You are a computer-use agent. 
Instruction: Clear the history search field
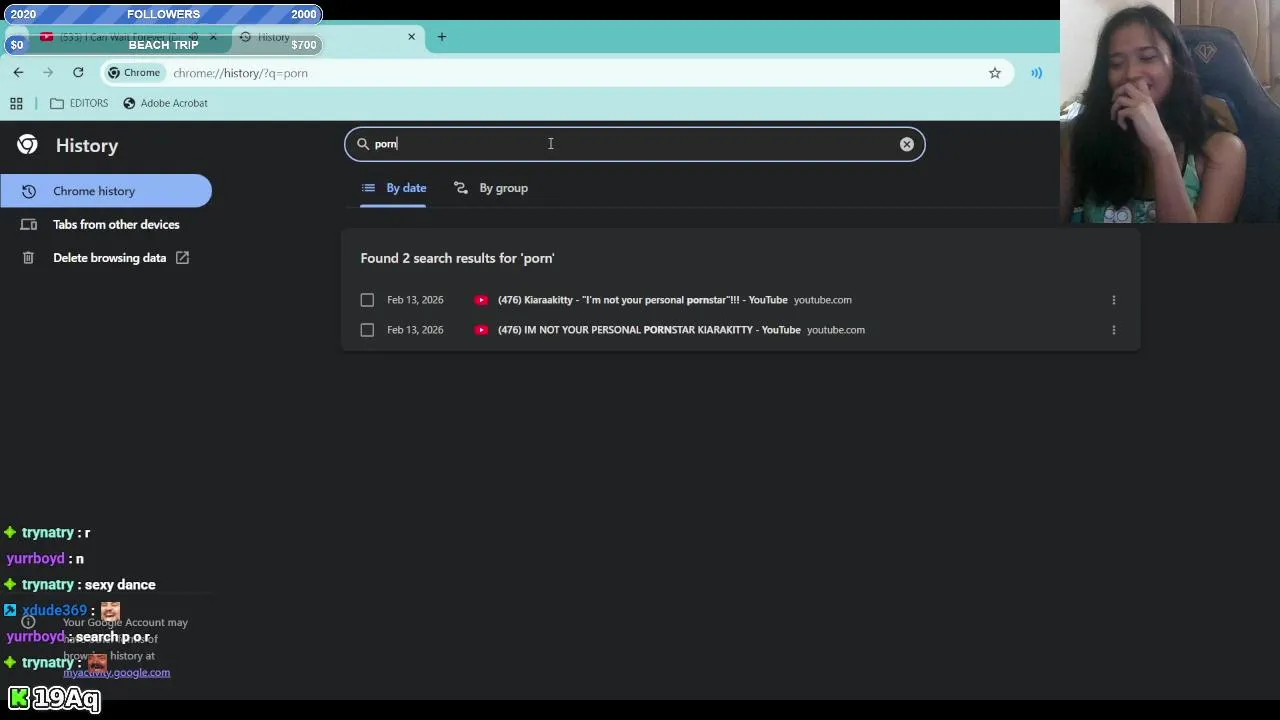tap(906, 144)
